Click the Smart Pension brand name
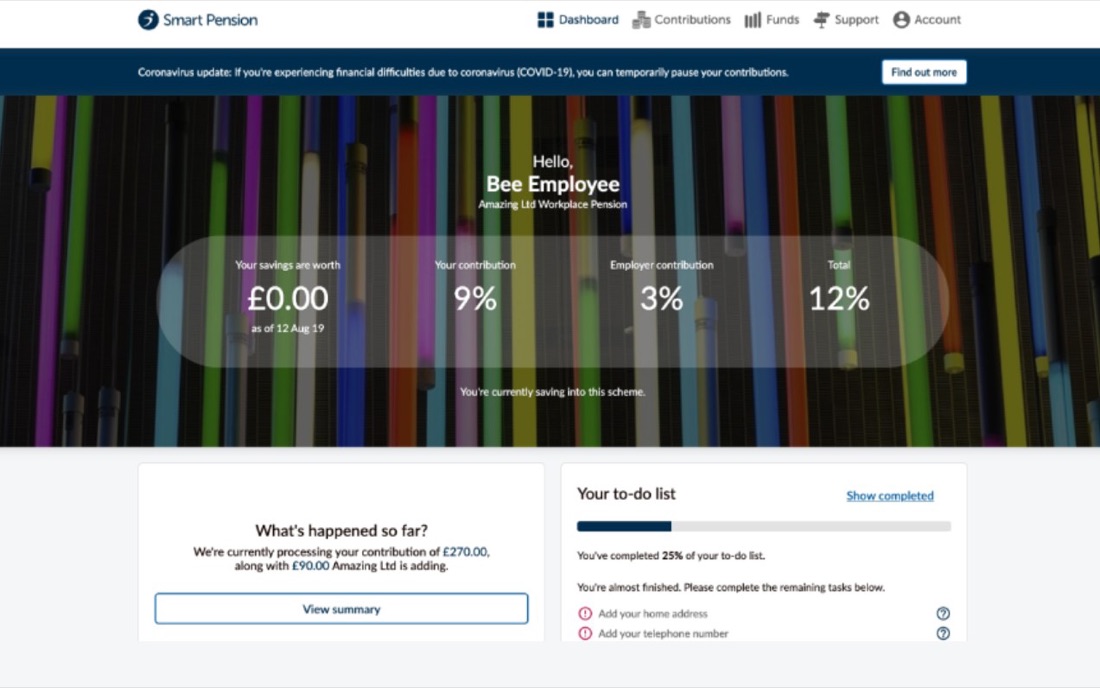Image resolution: width=1100 pixels, height=688 pixels. click(x=210, y=20)
